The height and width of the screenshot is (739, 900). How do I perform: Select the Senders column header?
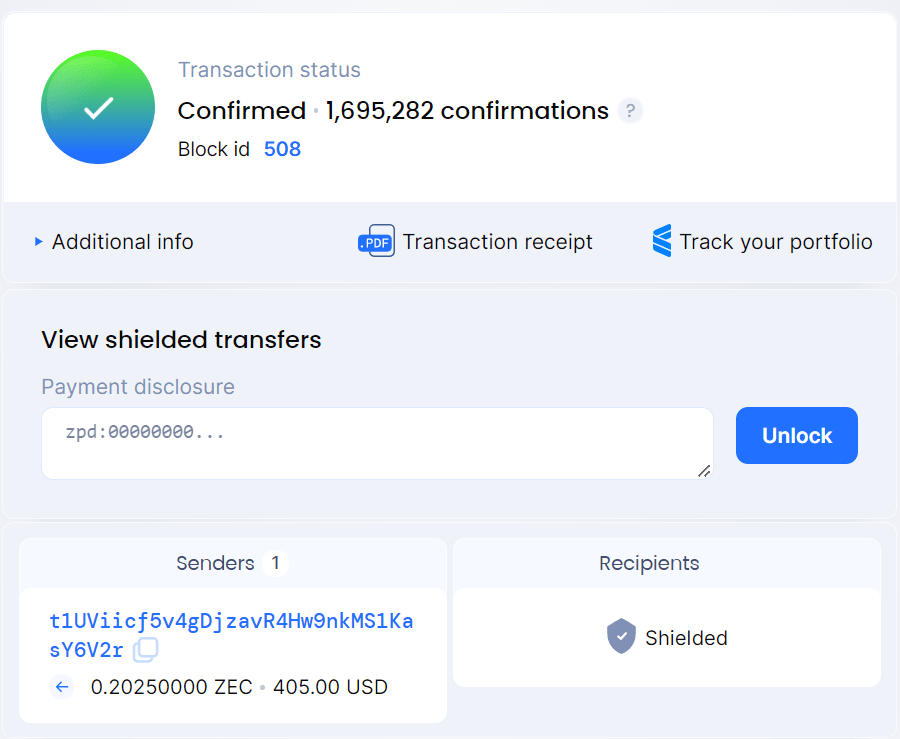point(215,563)
